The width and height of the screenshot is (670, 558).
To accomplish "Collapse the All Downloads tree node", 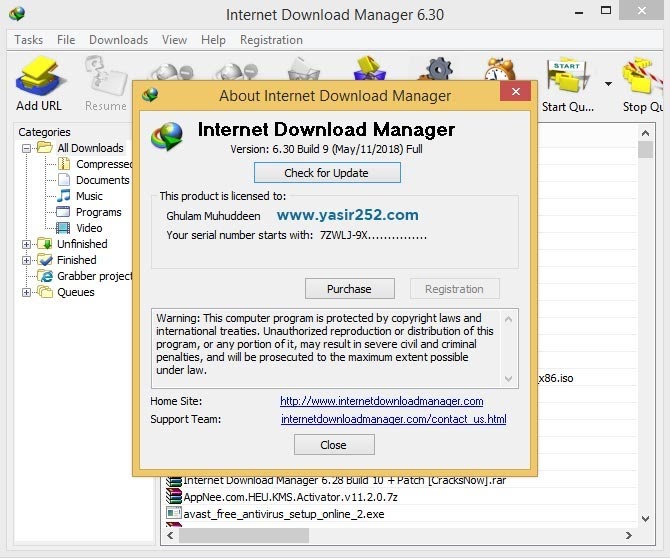I will (26, 148).
